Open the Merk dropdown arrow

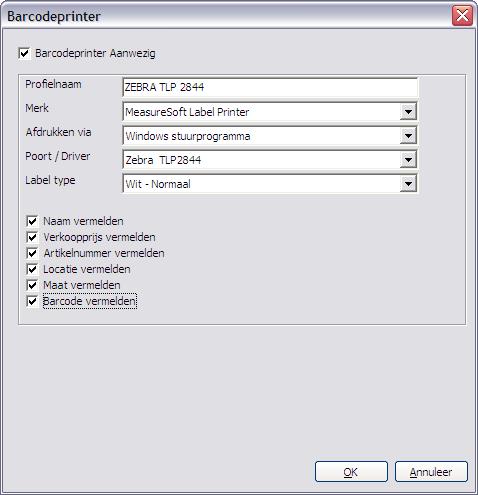coord(408,112)
